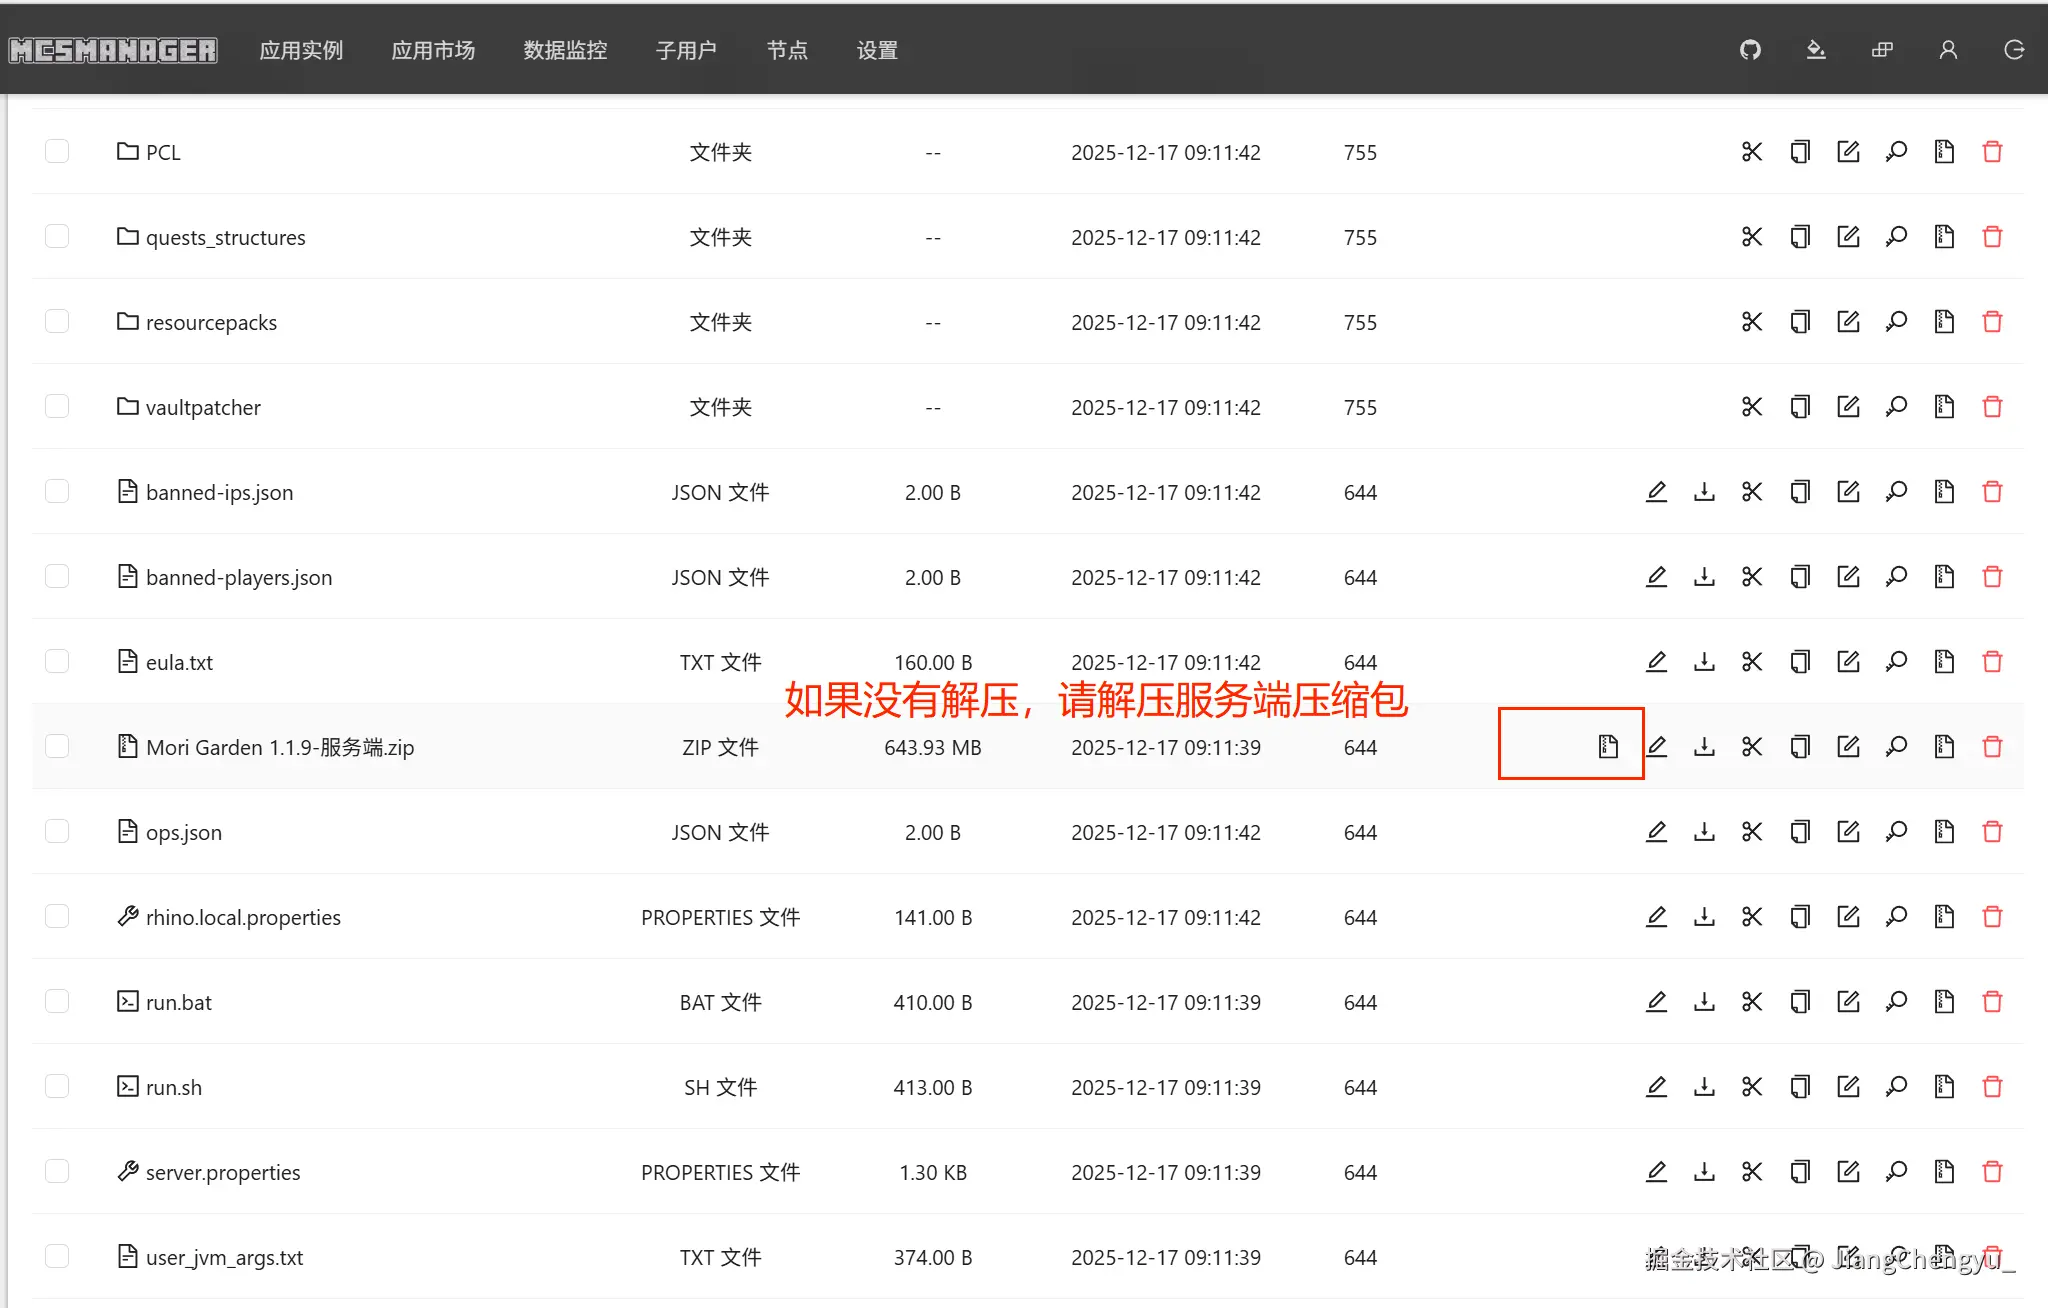Open the theme paint bucket icon
Viewport: 2048px width, 1308px height.
1816,50
